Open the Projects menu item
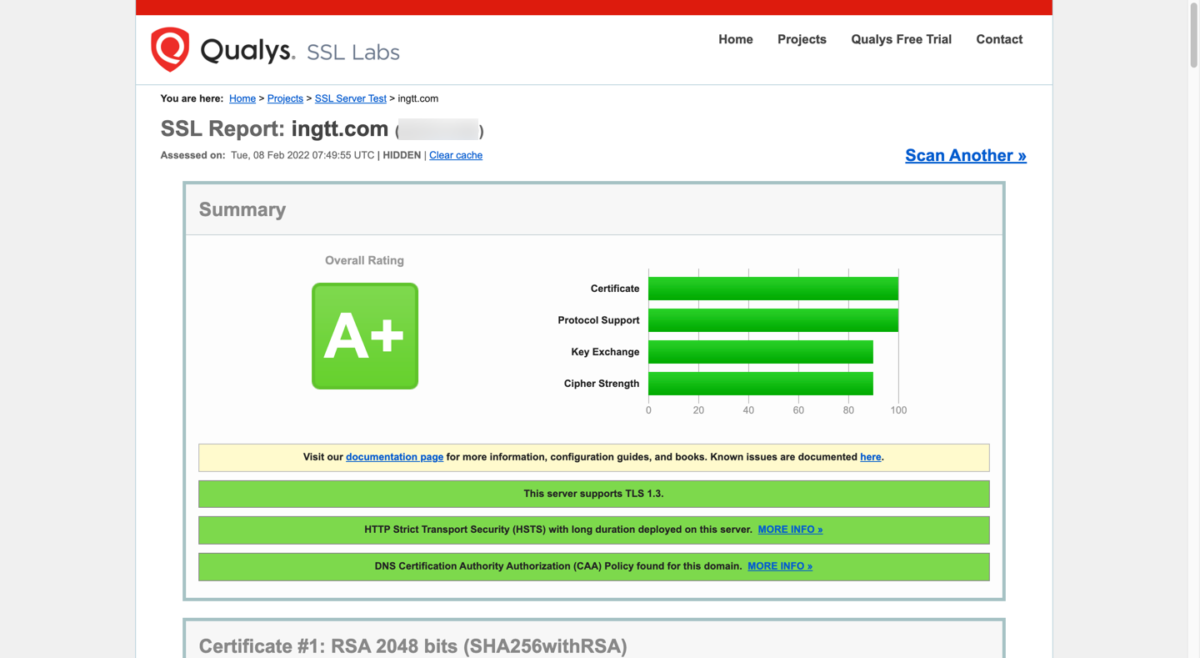The height and width of the screenshot is (658, 1200). 802,40
